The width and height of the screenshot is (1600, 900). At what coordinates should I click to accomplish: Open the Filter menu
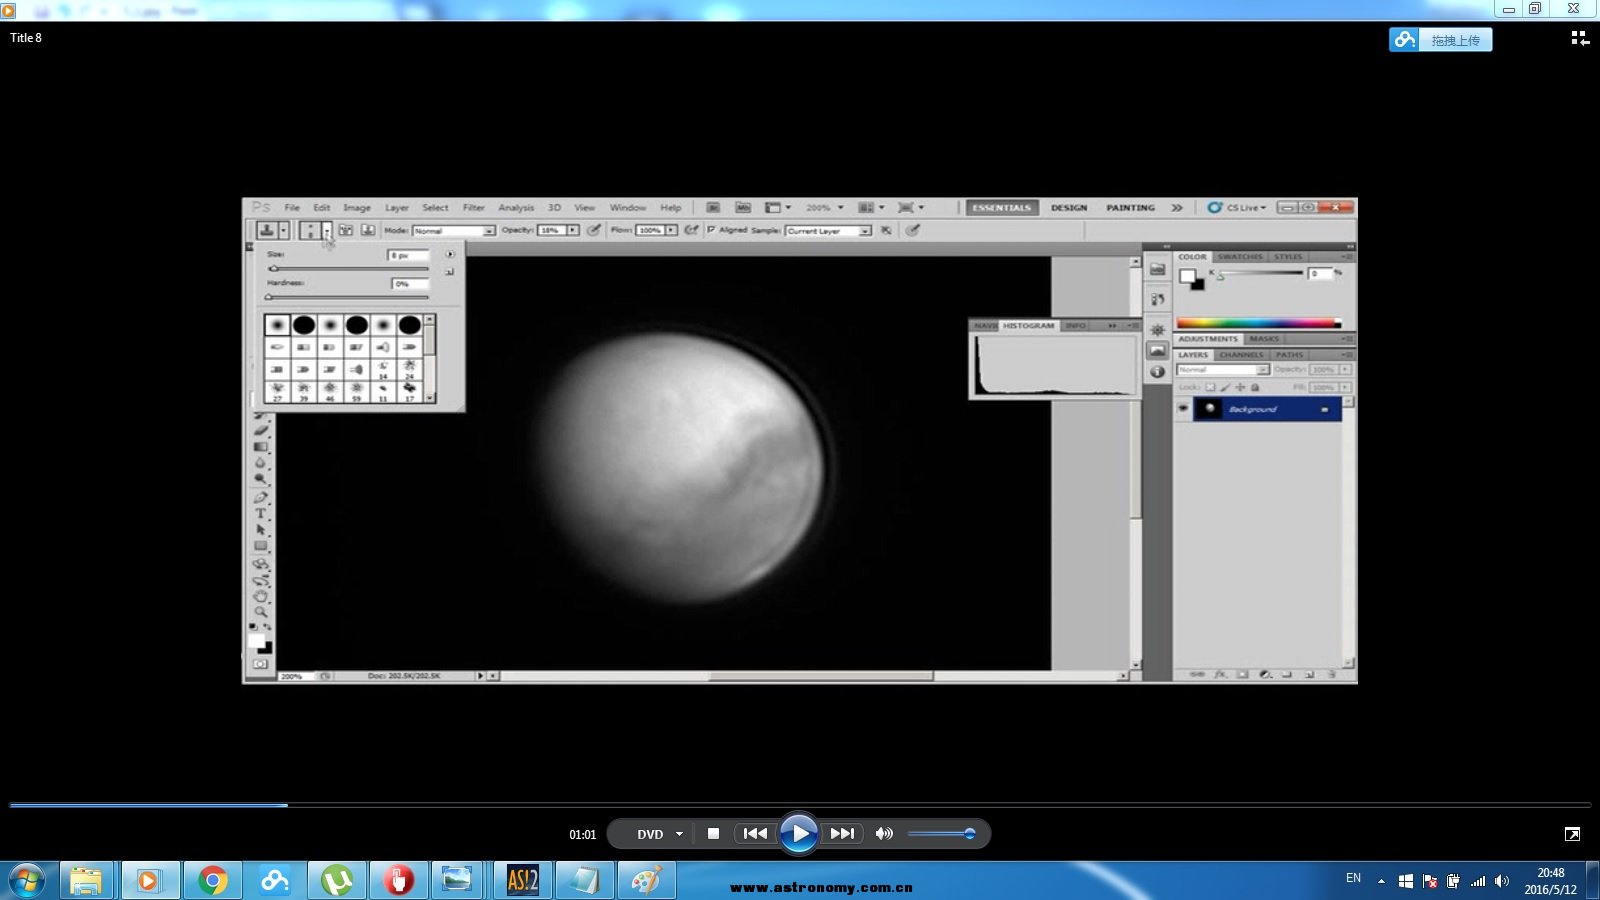[x=474, y=208]
